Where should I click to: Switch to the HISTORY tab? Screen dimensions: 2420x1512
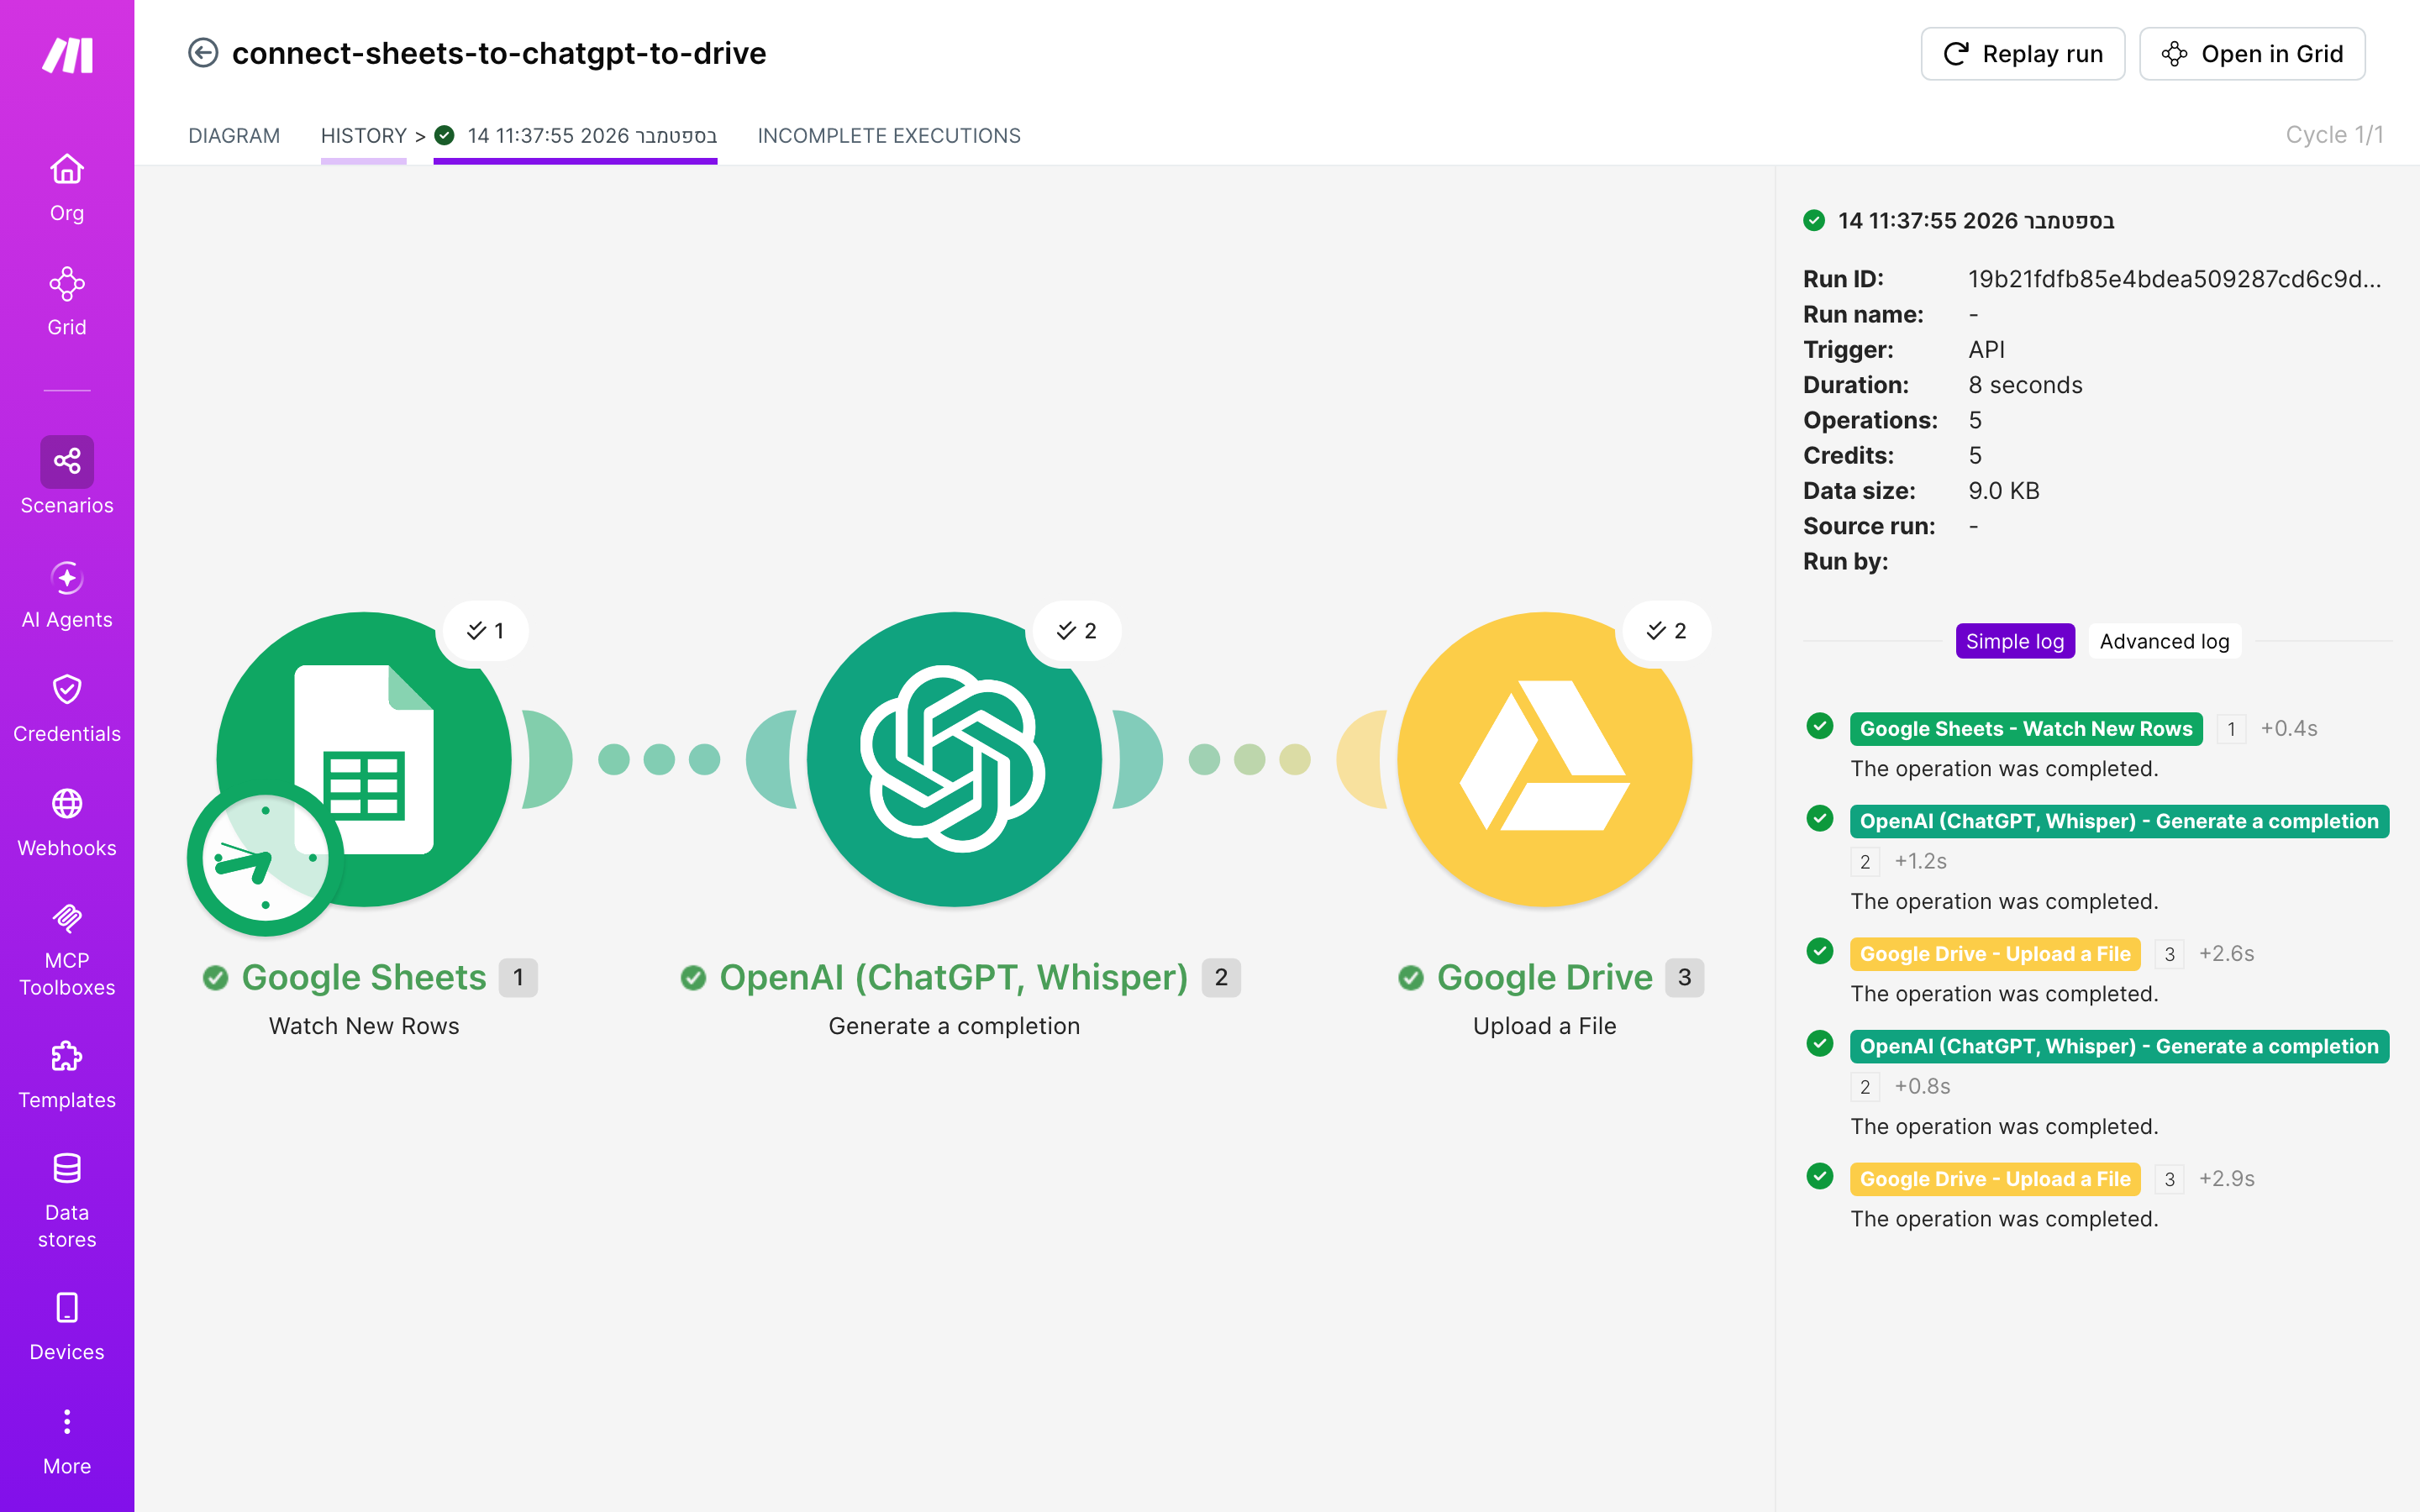tap(363, 135)
